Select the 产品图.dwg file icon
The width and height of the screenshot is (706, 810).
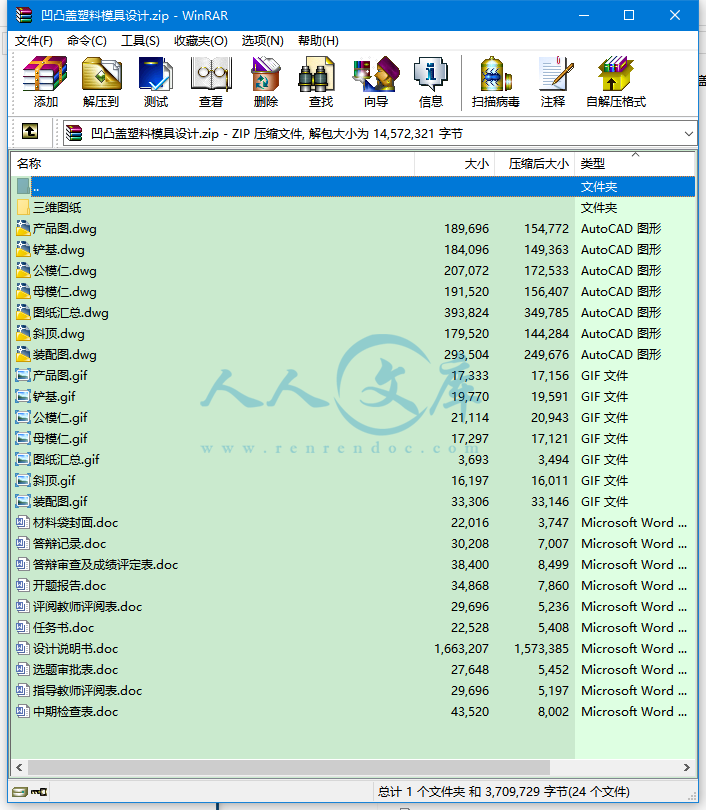pos(23,228)
